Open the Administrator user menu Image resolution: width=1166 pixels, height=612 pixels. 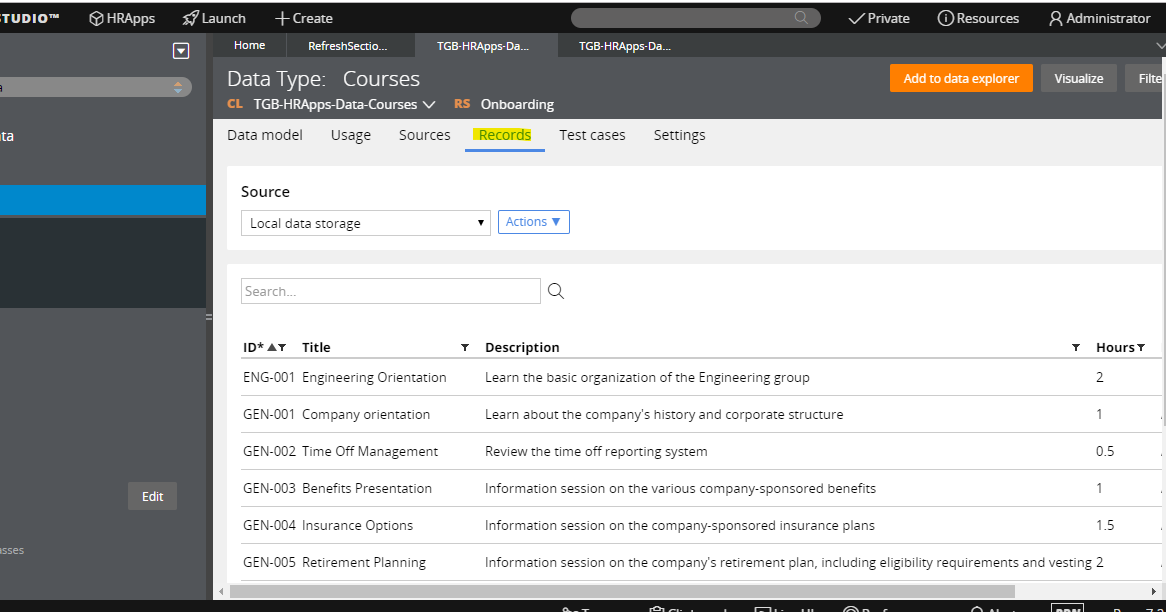[x=1099, y=18]
